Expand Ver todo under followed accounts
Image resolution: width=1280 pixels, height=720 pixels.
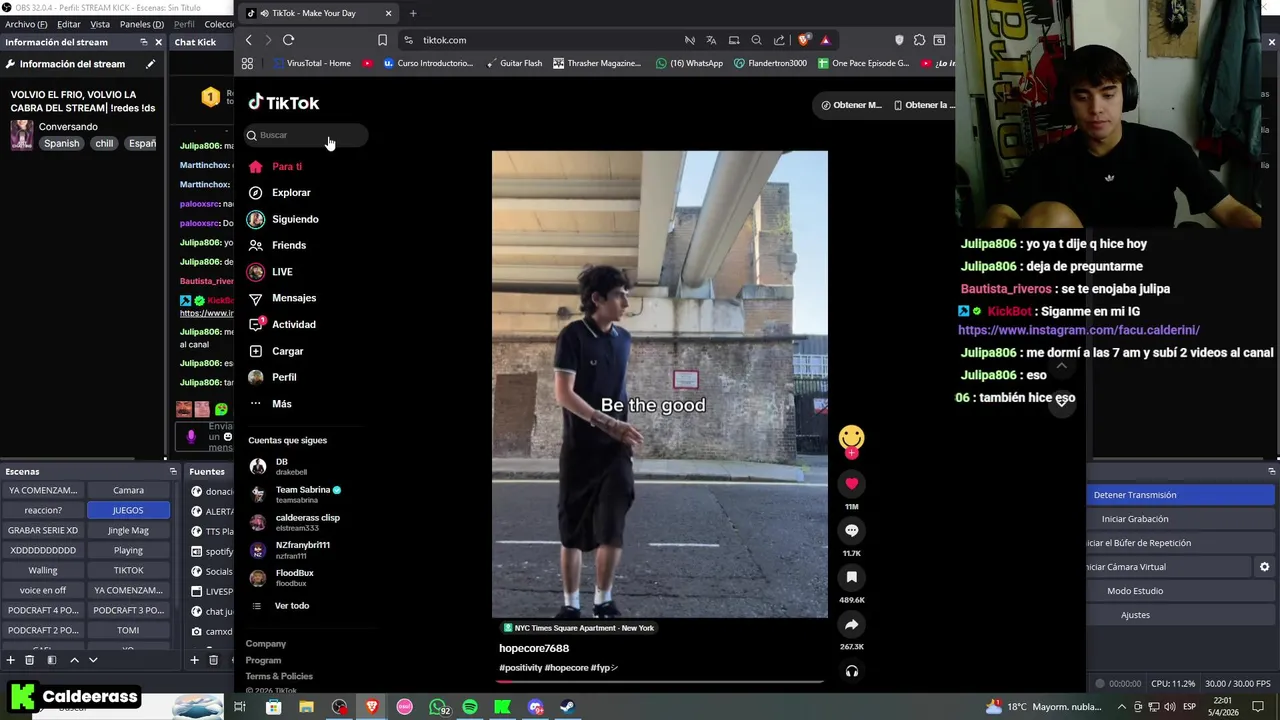(291, 606)
